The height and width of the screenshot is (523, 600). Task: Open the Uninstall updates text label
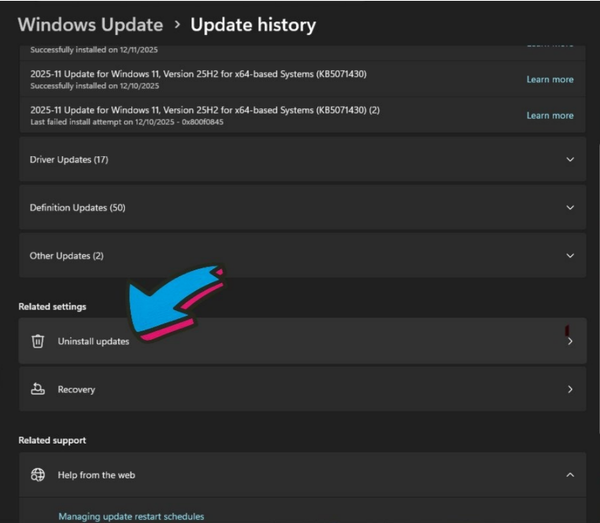(93, 342)
